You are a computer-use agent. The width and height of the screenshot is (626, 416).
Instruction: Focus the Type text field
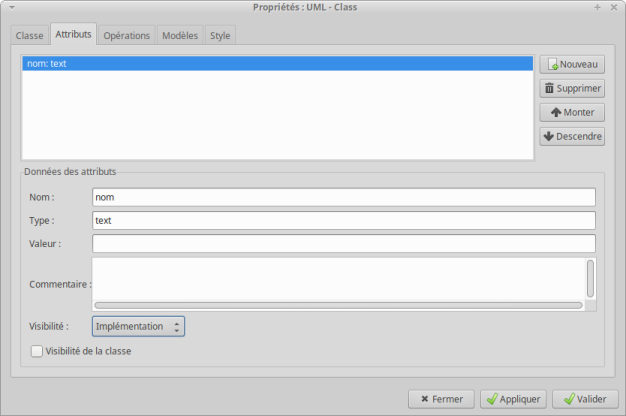[344, 220]
